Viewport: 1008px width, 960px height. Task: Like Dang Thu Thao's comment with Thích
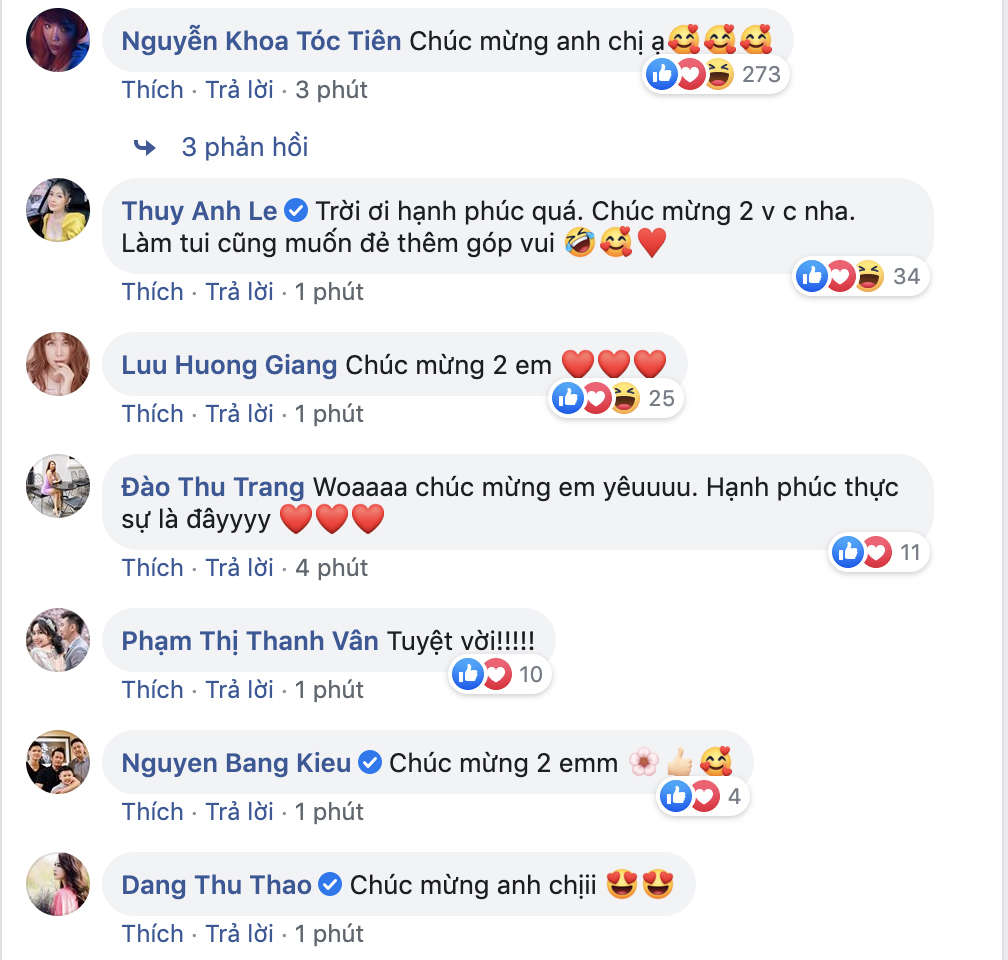(x=152, y=934)
